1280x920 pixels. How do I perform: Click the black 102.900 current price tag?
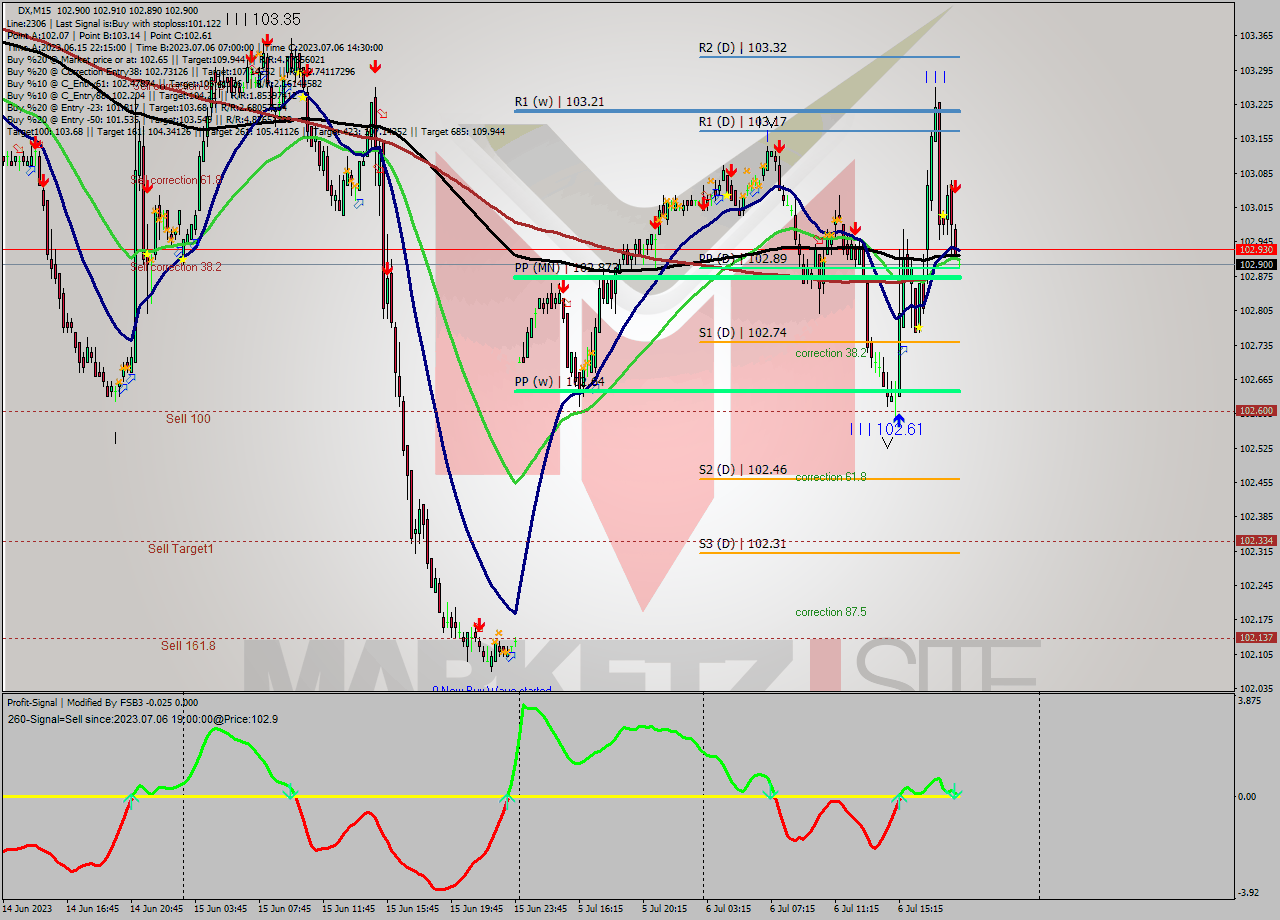(1255, 265)
